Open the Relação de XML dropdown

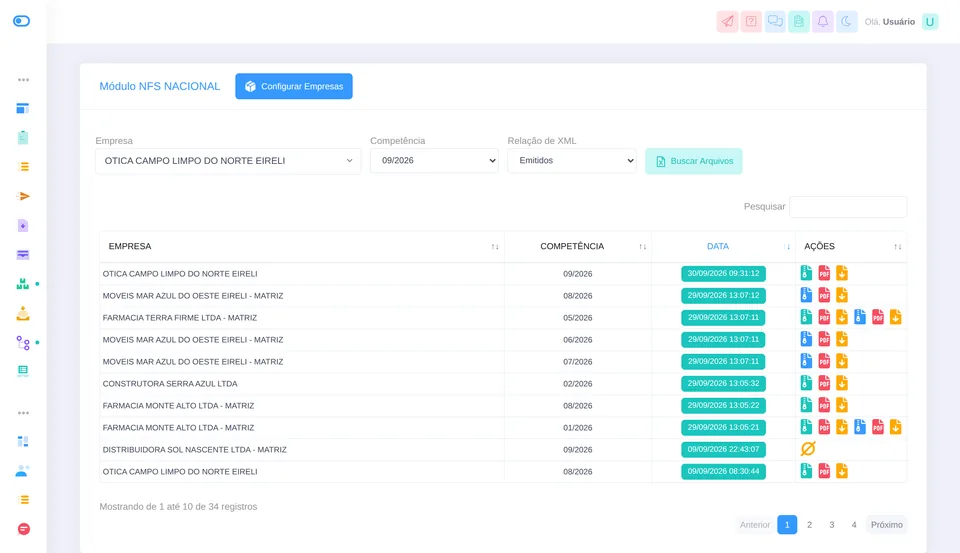click(572, 160)
